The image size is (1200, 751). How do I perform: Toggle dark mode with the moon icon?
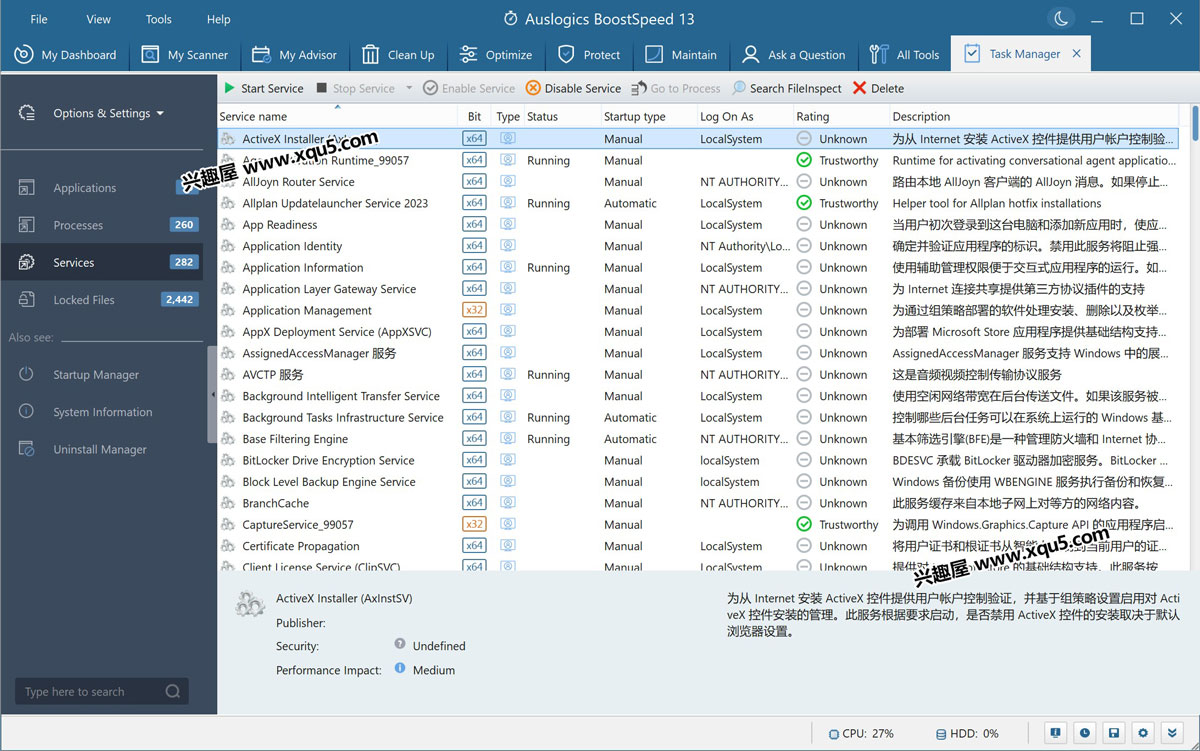1060,18
